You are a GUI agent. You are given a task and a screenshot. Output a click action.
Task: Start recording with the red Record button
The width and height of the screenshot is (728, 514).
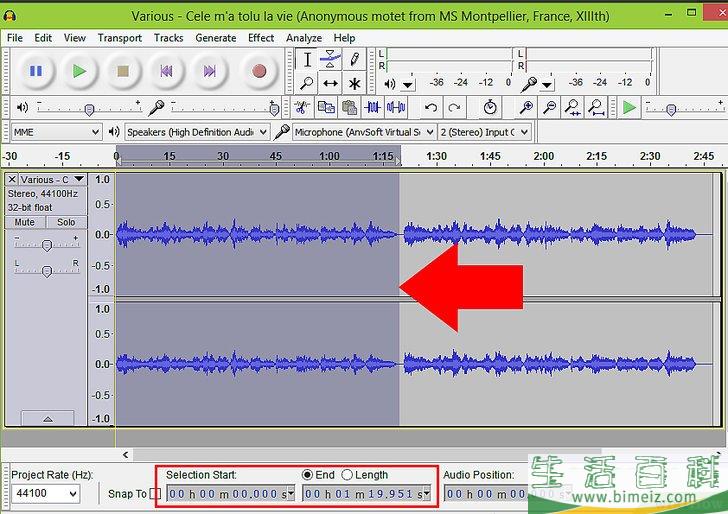259,71
